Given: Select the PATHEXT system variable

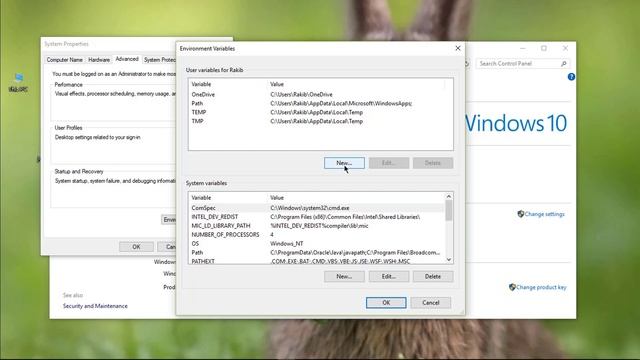Looking at the screenshot, I should (317, 261).
